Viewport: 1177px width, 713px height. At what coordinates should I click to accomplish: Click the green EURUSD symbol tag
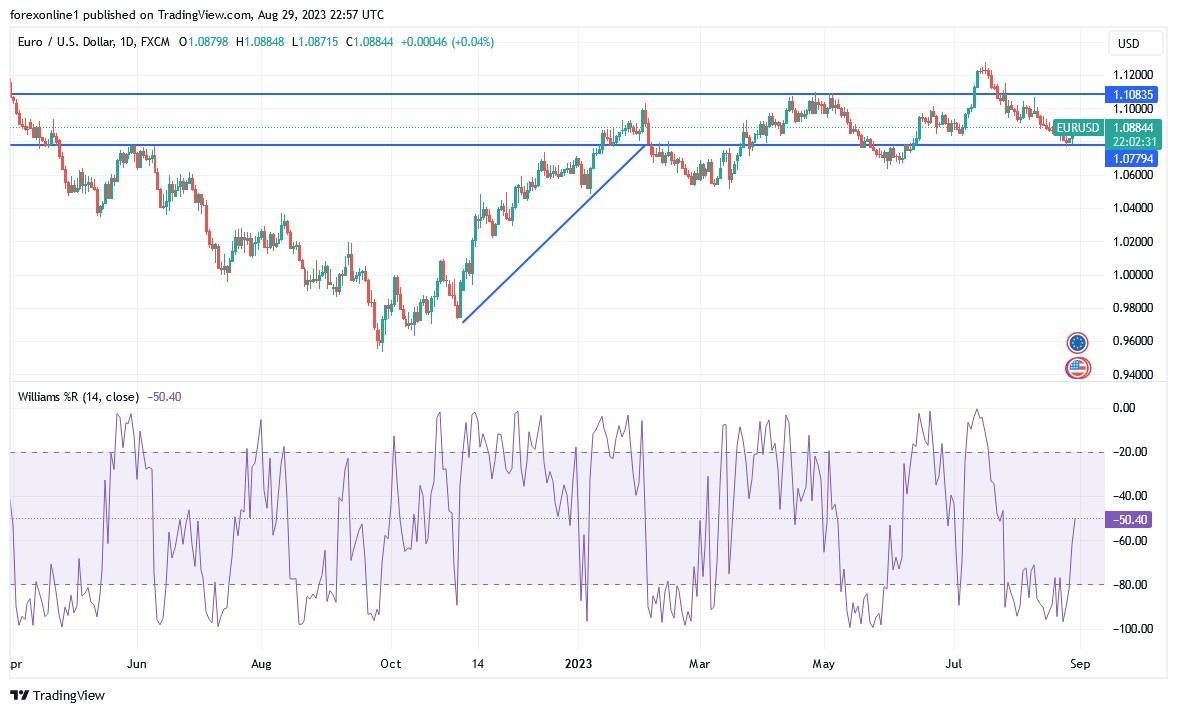pos(1078,128)
